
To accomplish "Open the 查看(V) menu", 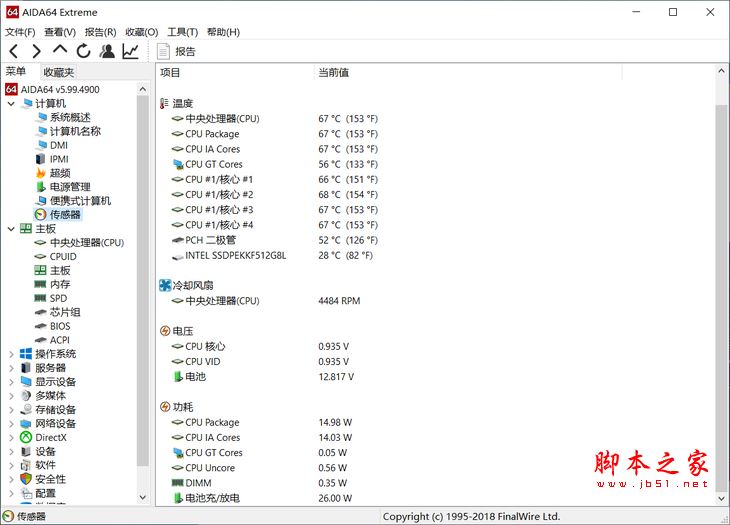I will pyautogui.click(x=60, y=32).
